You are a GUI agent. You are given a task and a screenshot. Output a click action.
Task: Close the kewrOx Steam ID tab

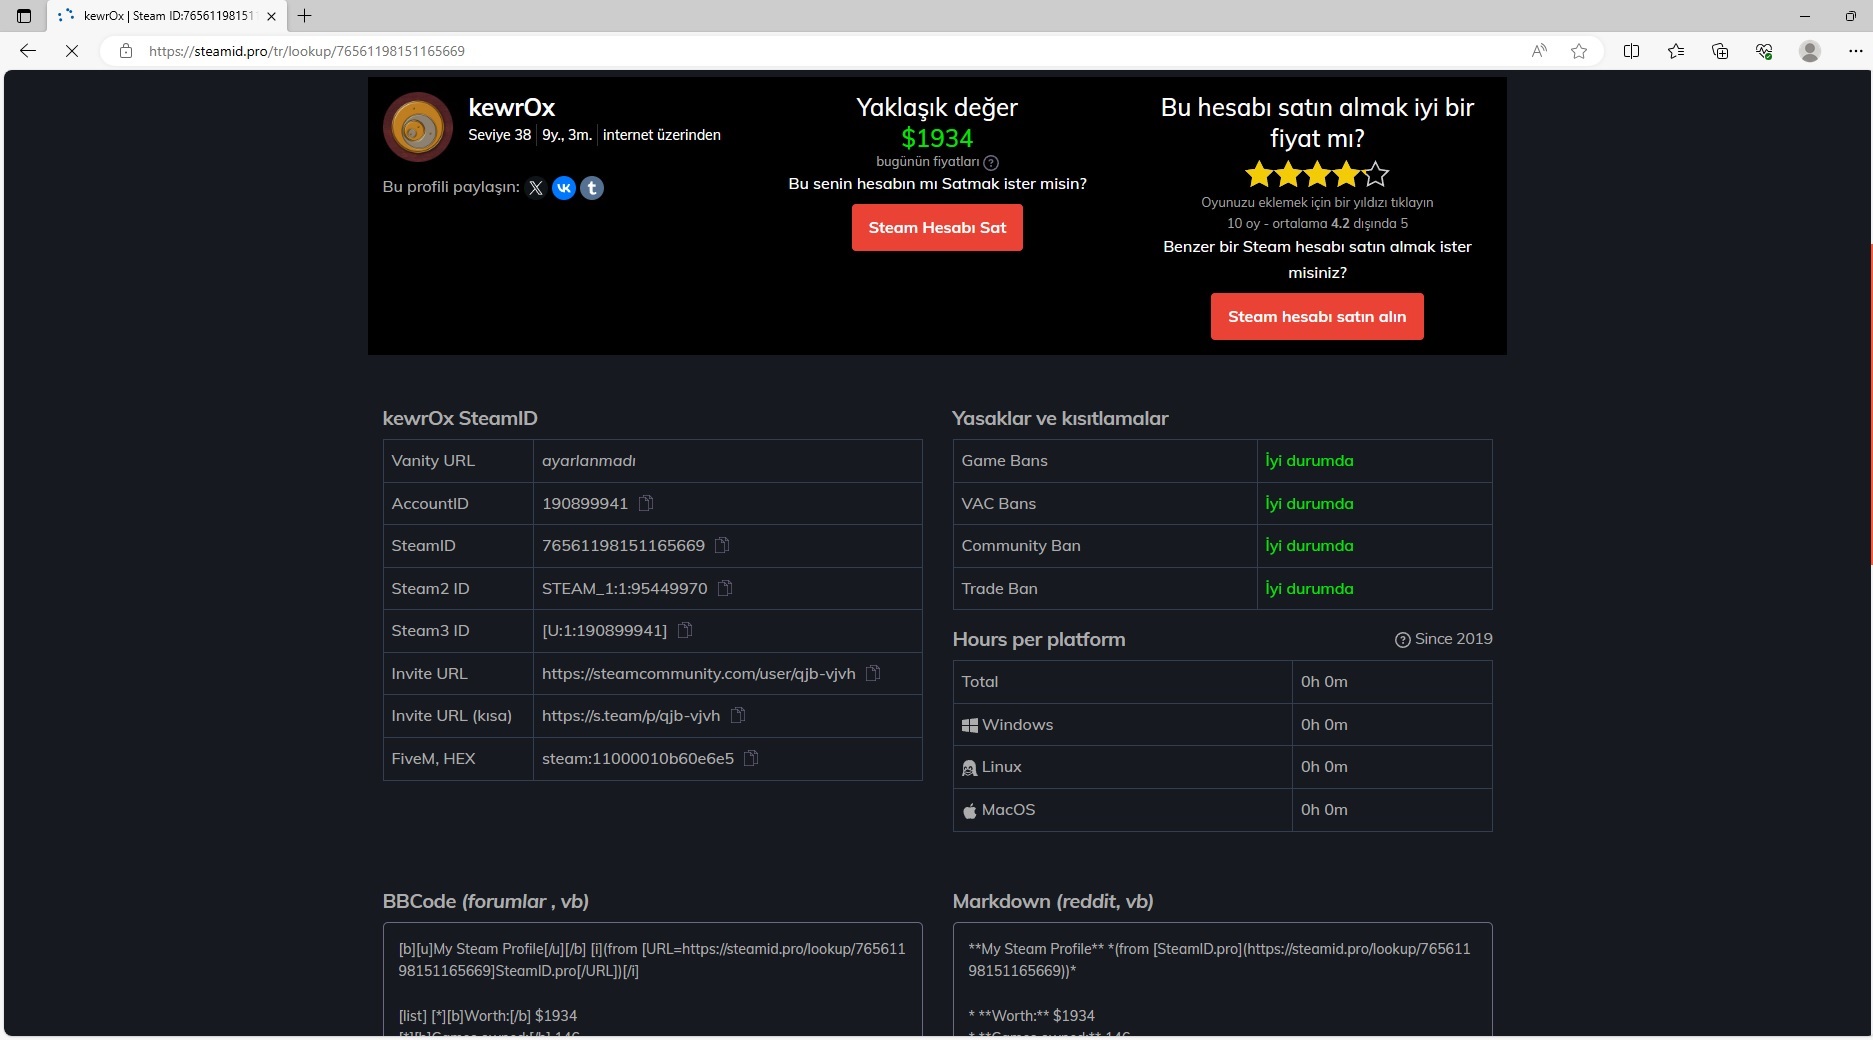(271, 16)
